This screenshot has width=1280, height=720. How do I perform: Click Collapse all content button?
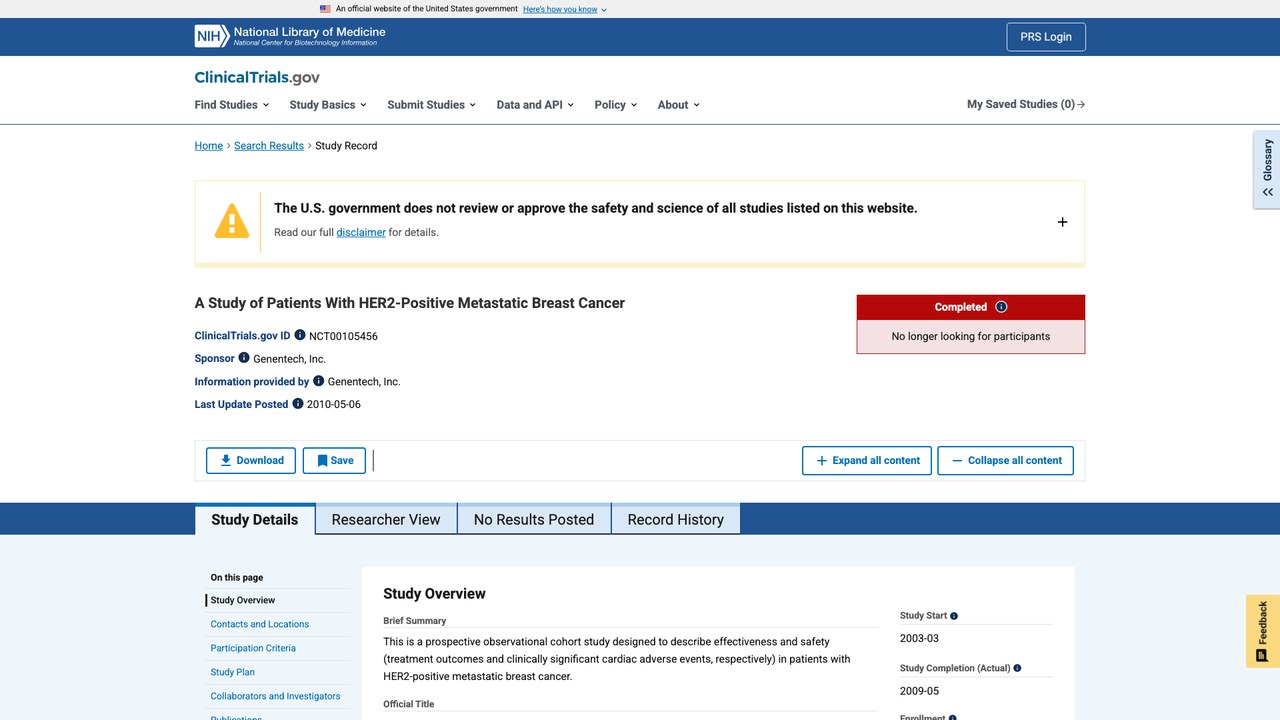(x=1005, y=460)
